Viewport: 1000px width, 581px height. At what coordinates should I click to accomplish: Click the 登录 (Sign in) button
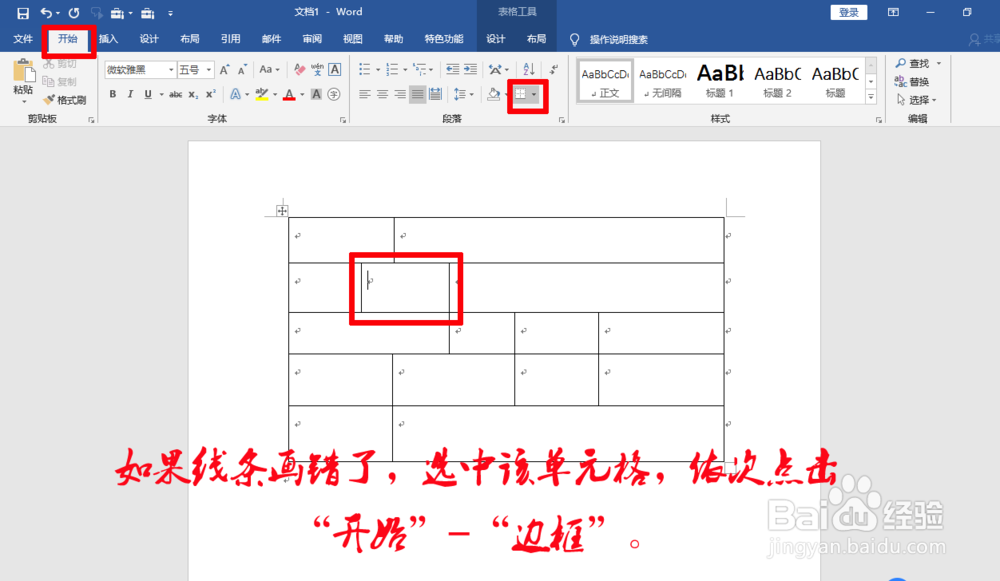[848, 11]
